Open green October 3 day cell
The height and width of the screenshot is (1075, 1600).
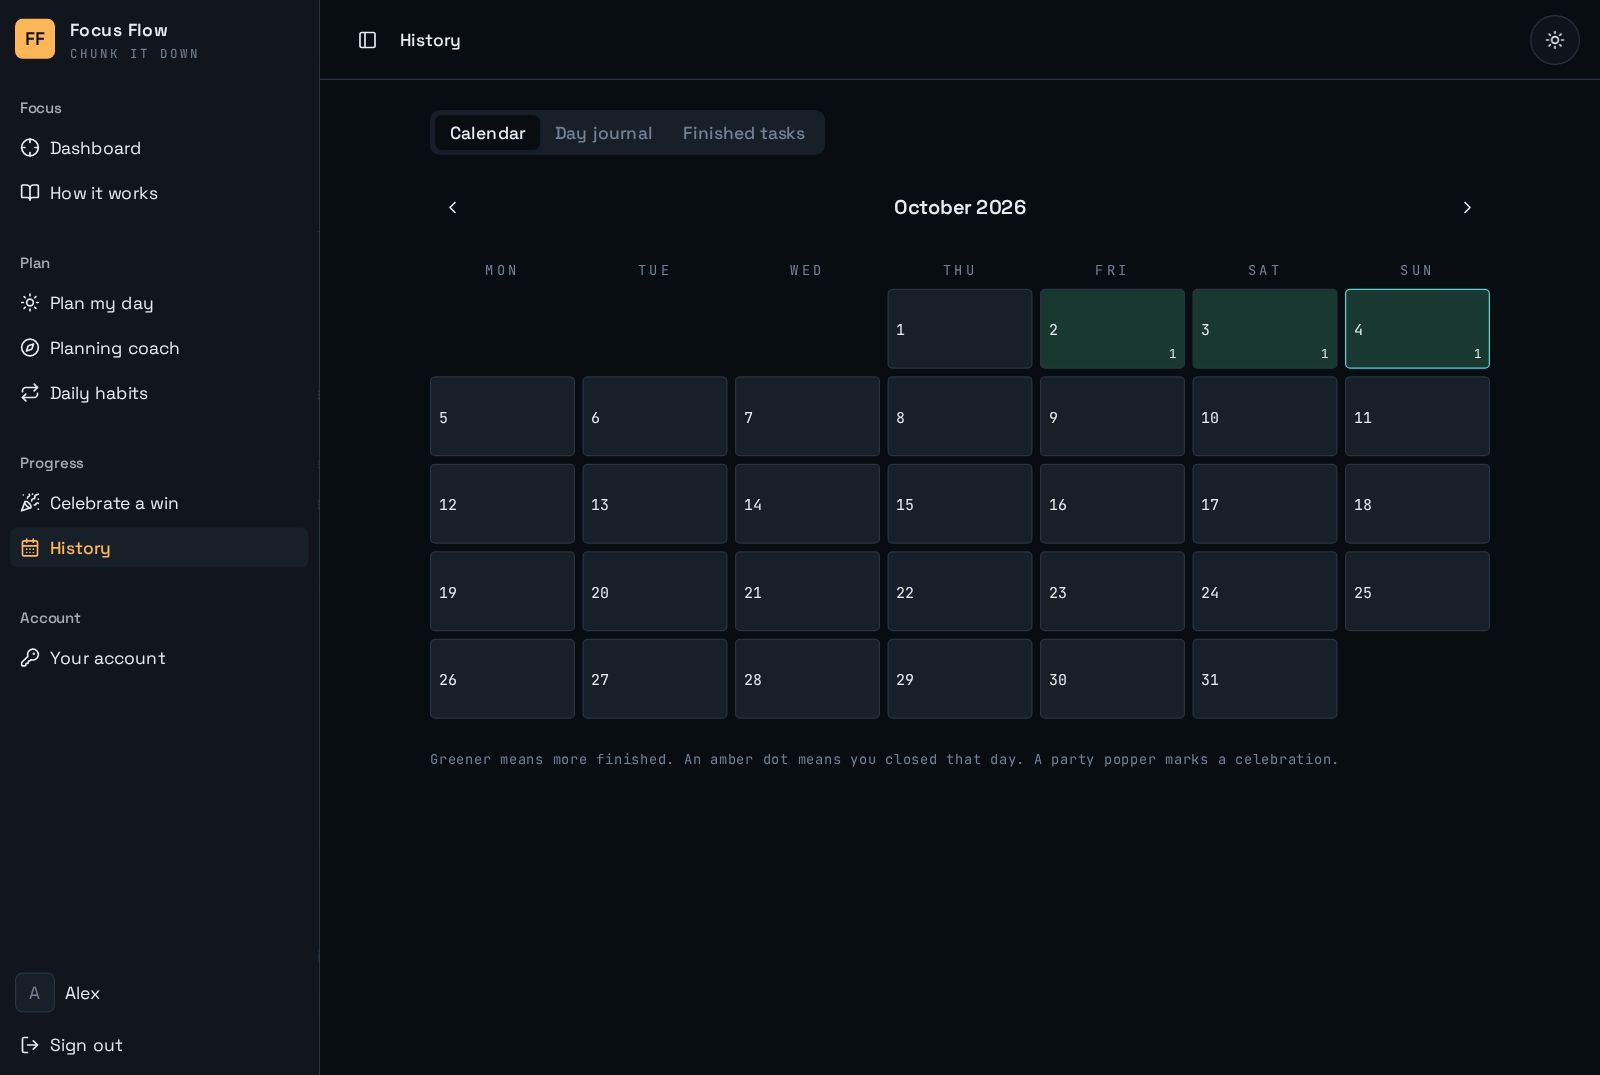(1264, 329)
